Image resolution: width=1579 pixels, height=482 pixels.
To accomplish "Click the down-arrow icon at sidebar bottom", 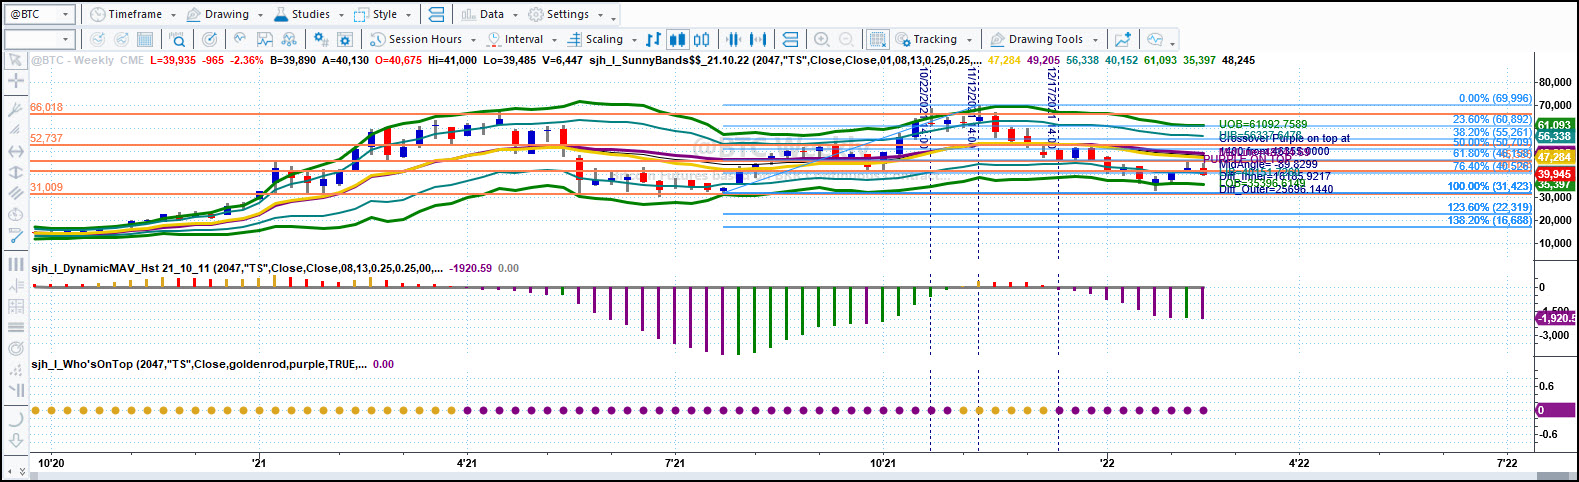I will 15,440.
